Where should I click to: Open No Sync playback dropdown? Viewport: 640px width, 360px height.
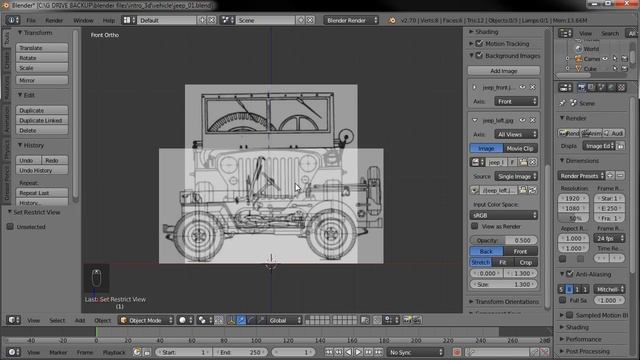416,352
